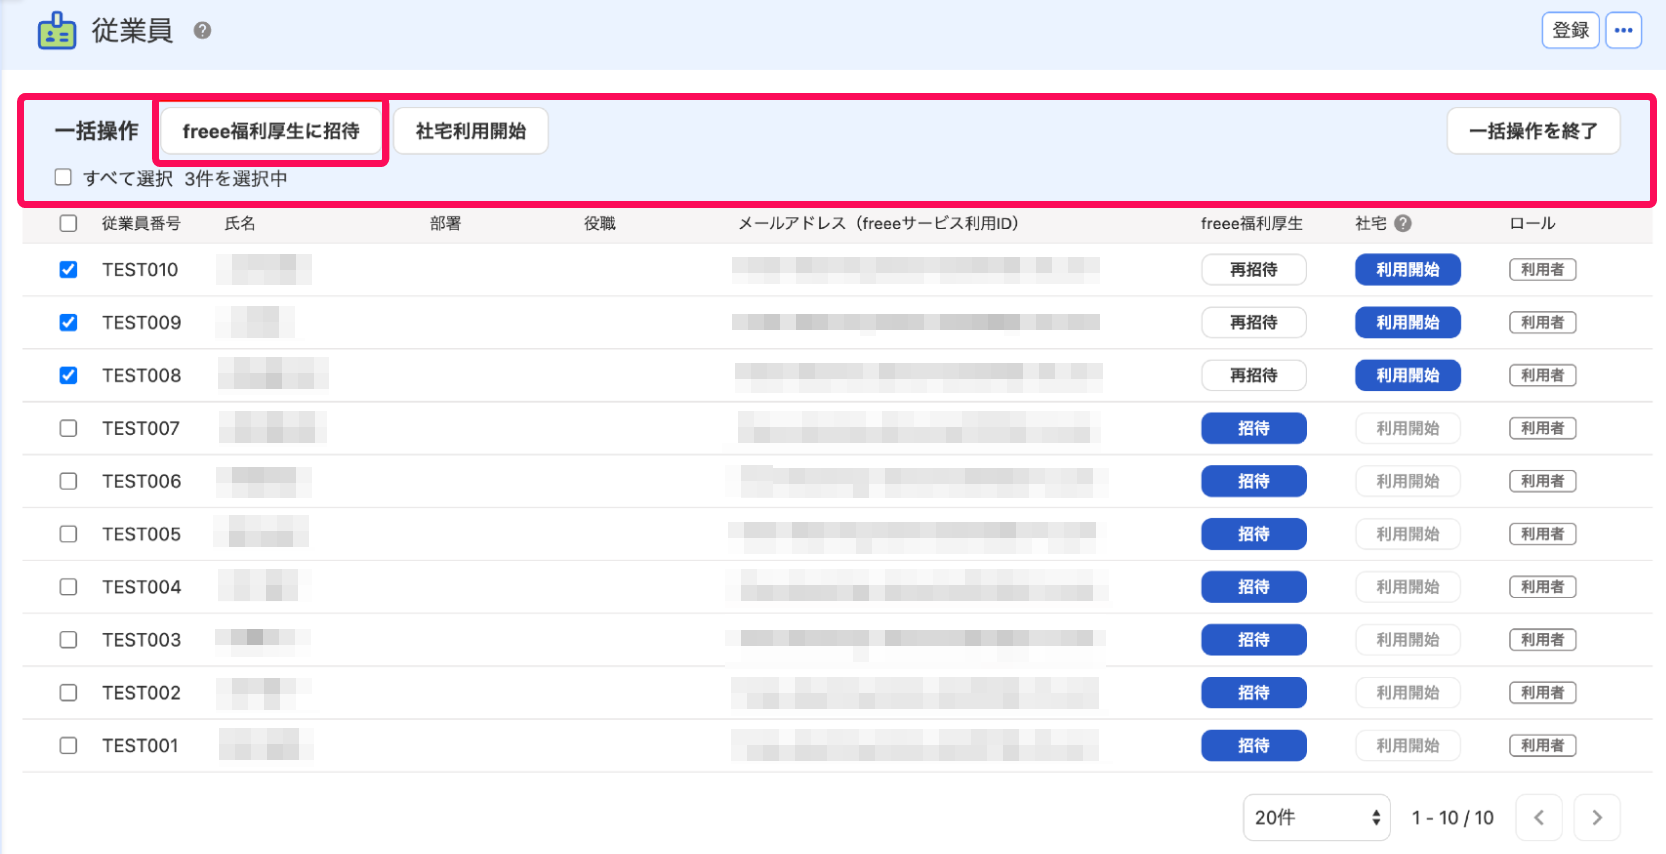
Task: Click the employee badge icon beside 従業員
Action: tap(57, 31)
